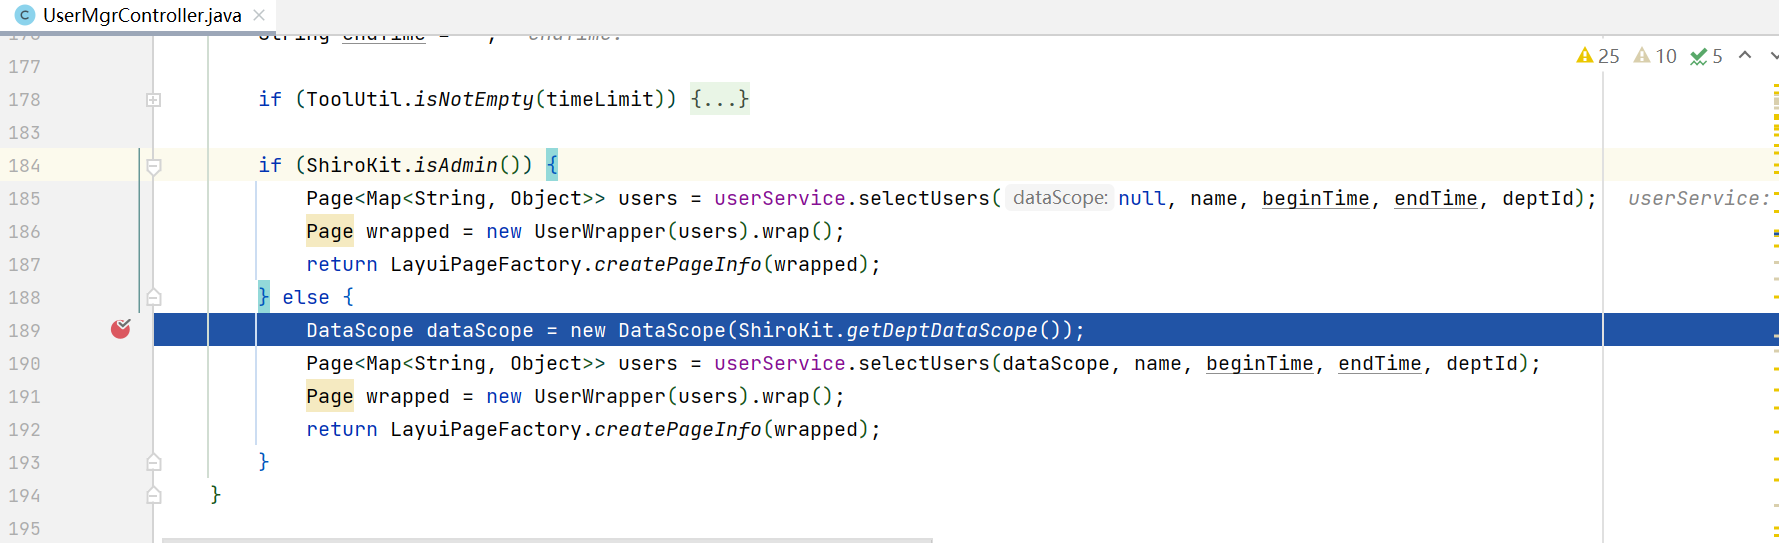Click line number 190 in gutter
Image resolution: width=1779 pixels, height=543 pixels.
[24, 363]
